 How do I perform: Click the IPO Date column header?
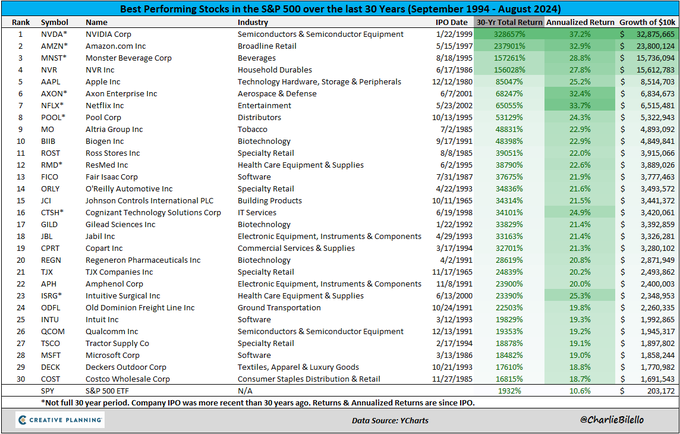click(x=451, y=22)
